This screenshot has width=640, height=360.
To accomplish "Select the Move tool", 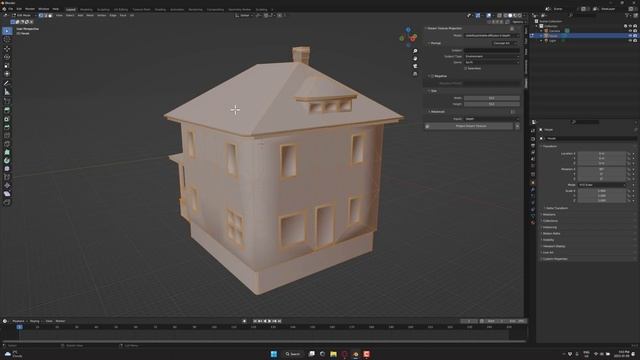I will tap(7, 49).
